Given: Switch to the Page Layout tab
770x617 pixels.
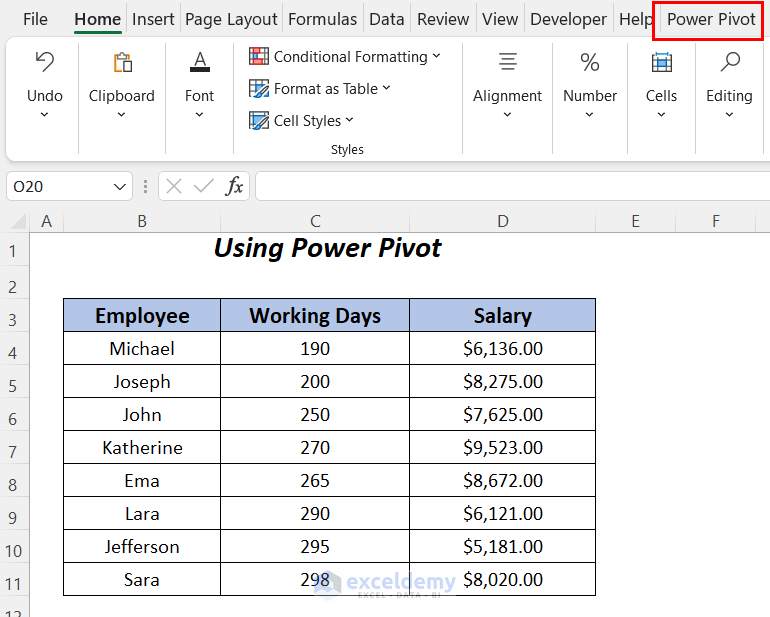Looking at the screenshot, I should [231, 19].
